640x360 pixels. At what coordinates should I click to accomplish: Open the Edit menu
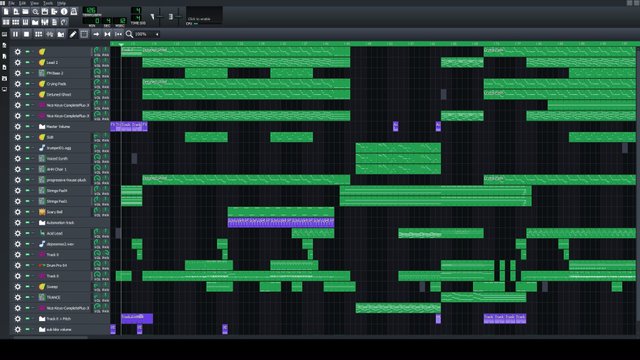tap(22, 3)
